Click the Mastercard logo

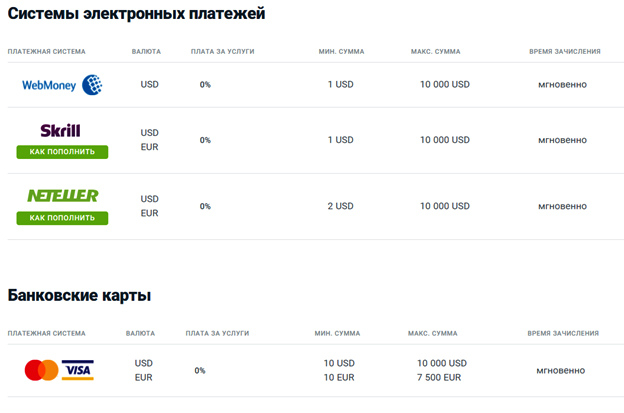point(42,371)
